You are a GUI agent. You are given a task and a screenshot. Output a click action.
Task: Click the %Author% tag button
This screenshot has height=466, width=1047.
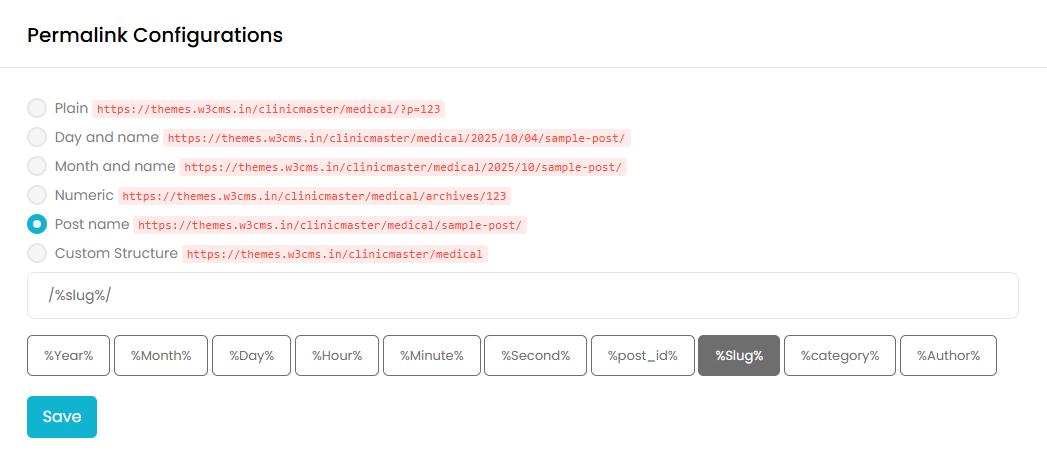point(948,356)
